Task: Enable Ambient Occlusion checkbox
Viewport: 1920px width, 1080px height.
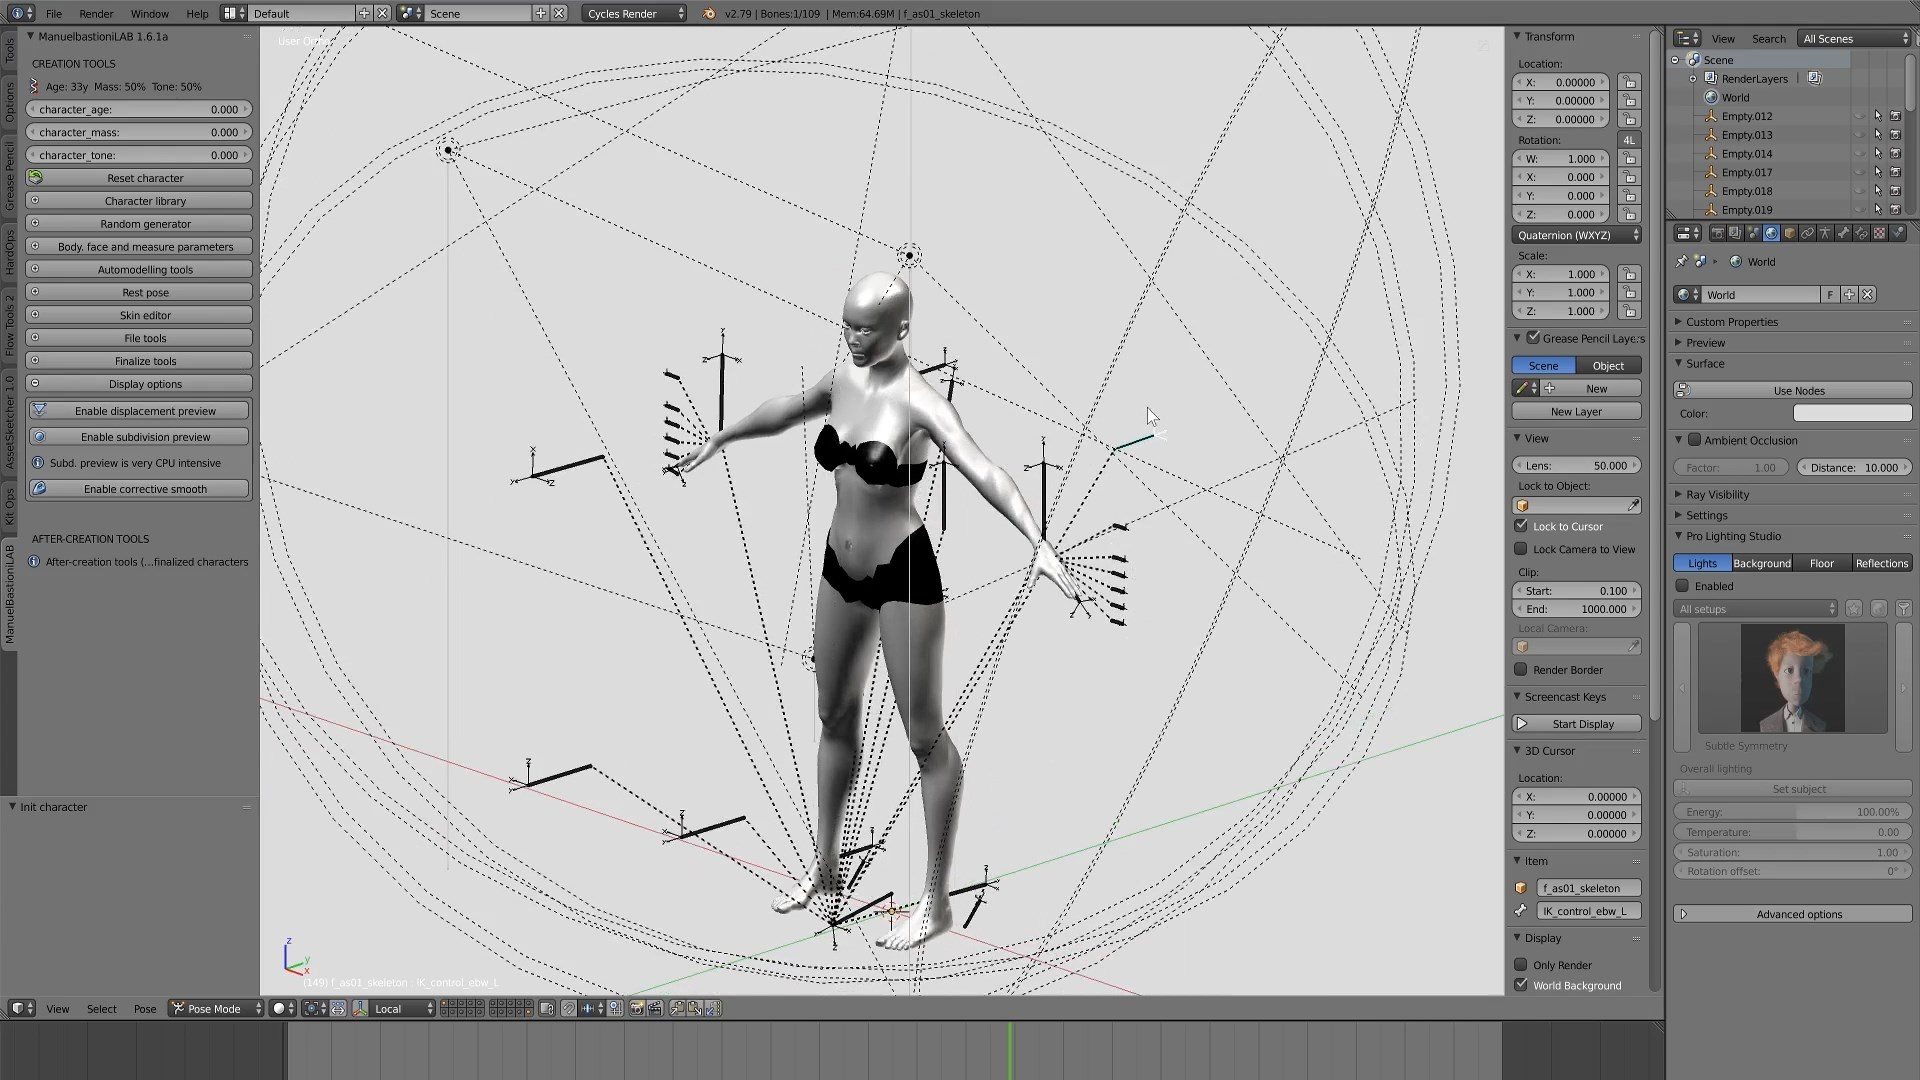Action: [x=1694, y=440]
